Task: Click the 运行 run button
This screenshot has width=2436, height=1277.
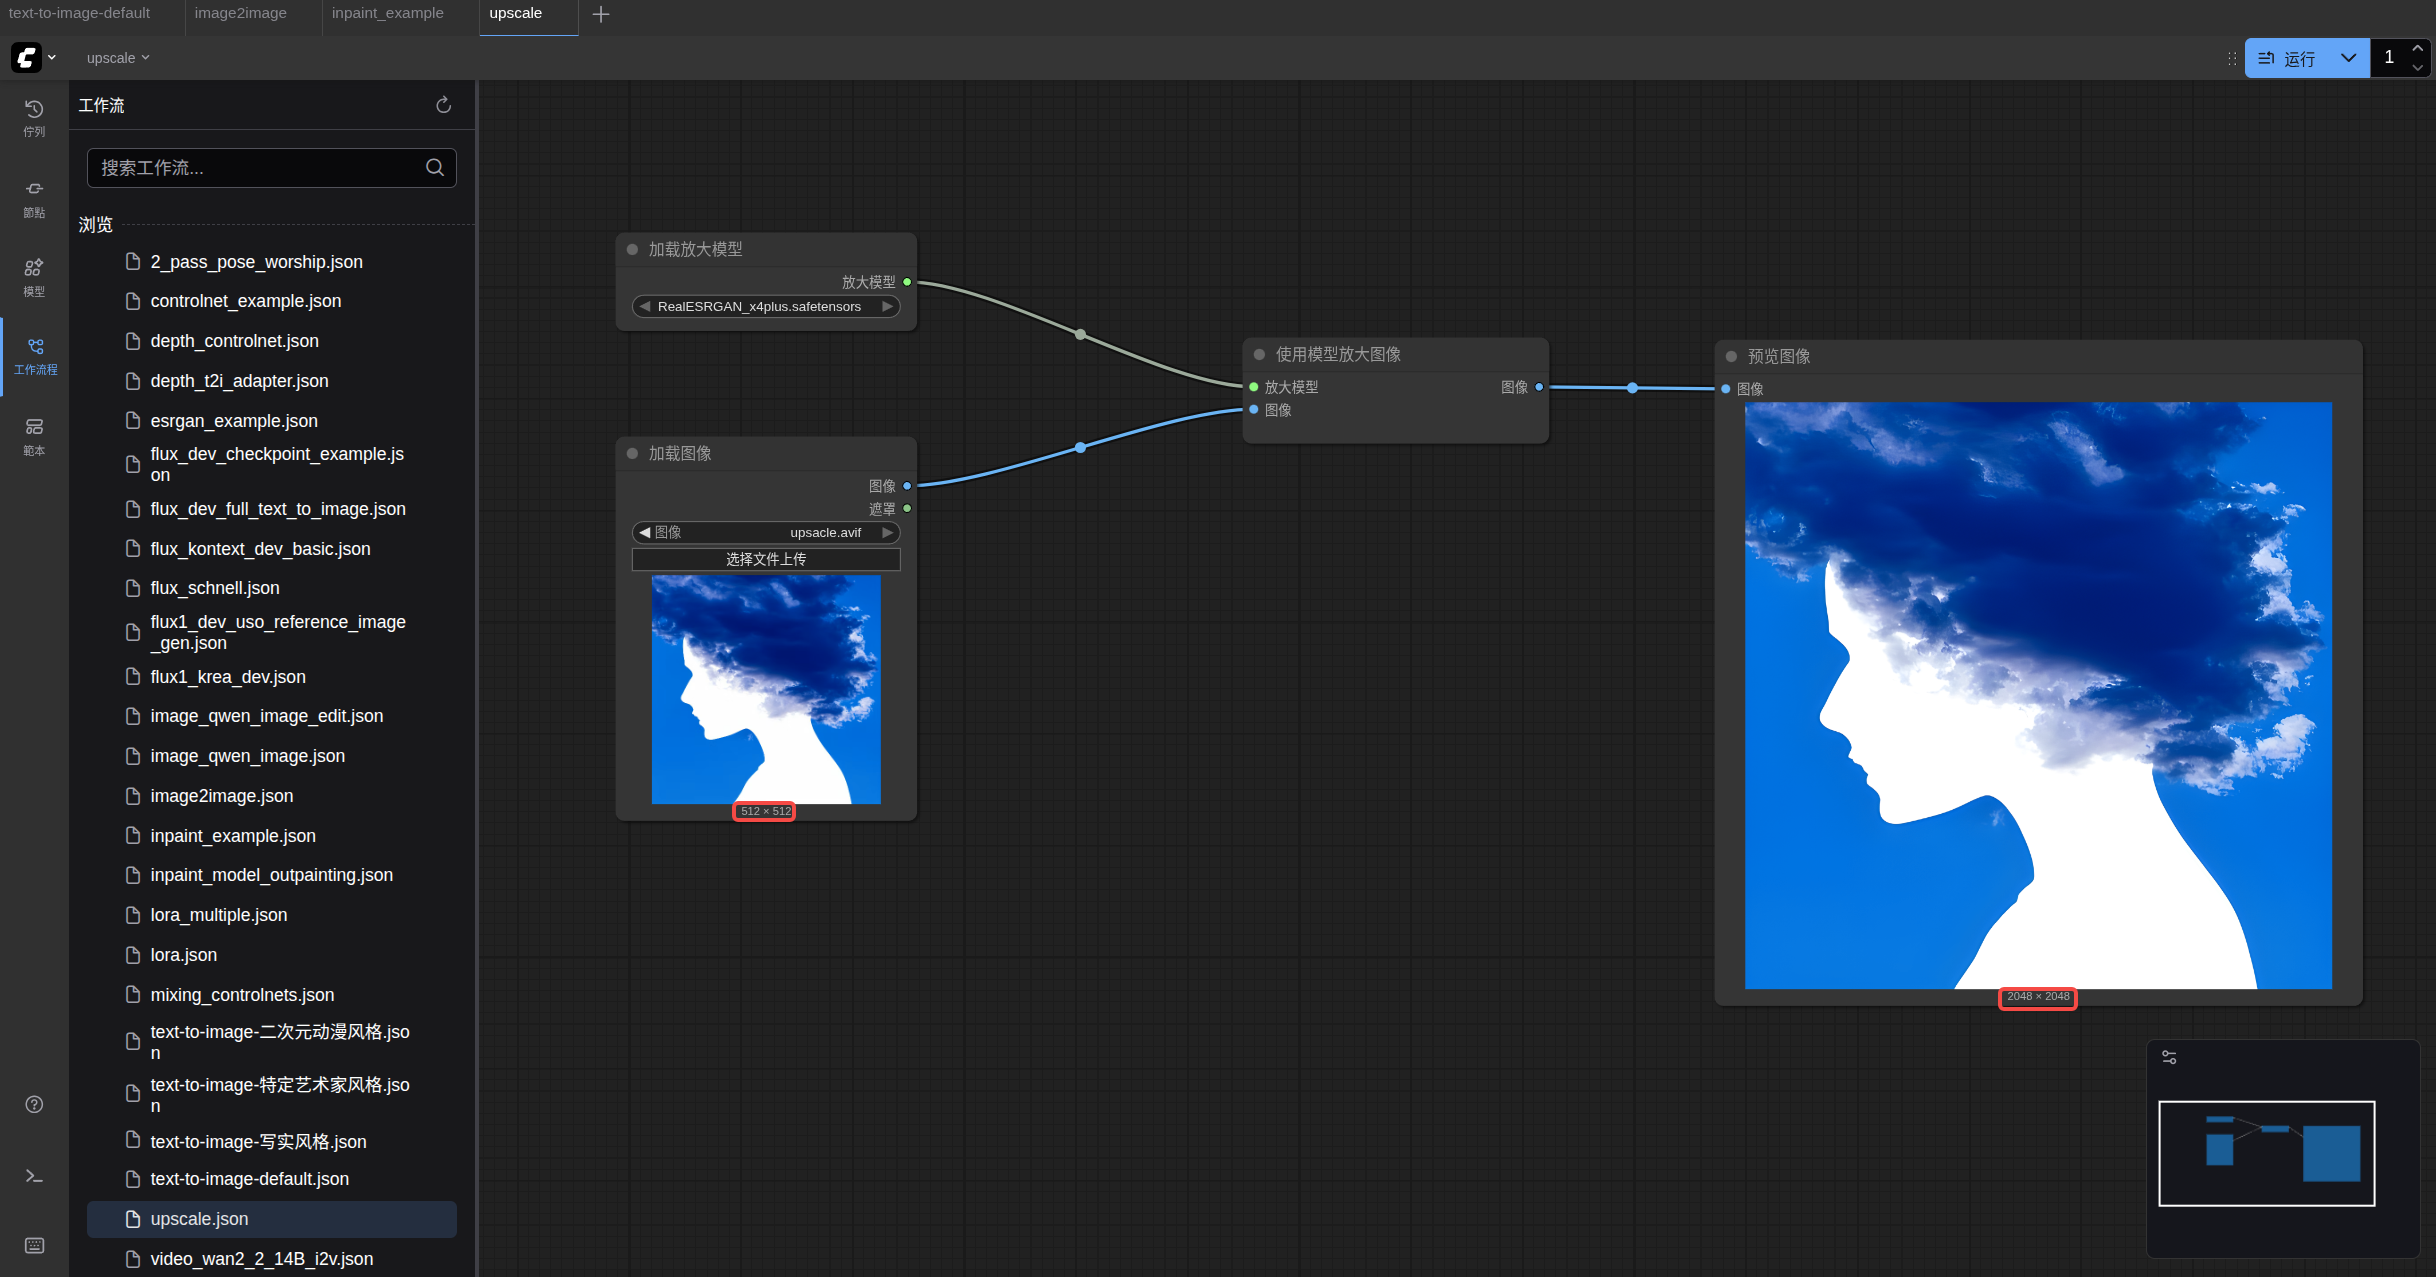Action: pos(2288,58)
